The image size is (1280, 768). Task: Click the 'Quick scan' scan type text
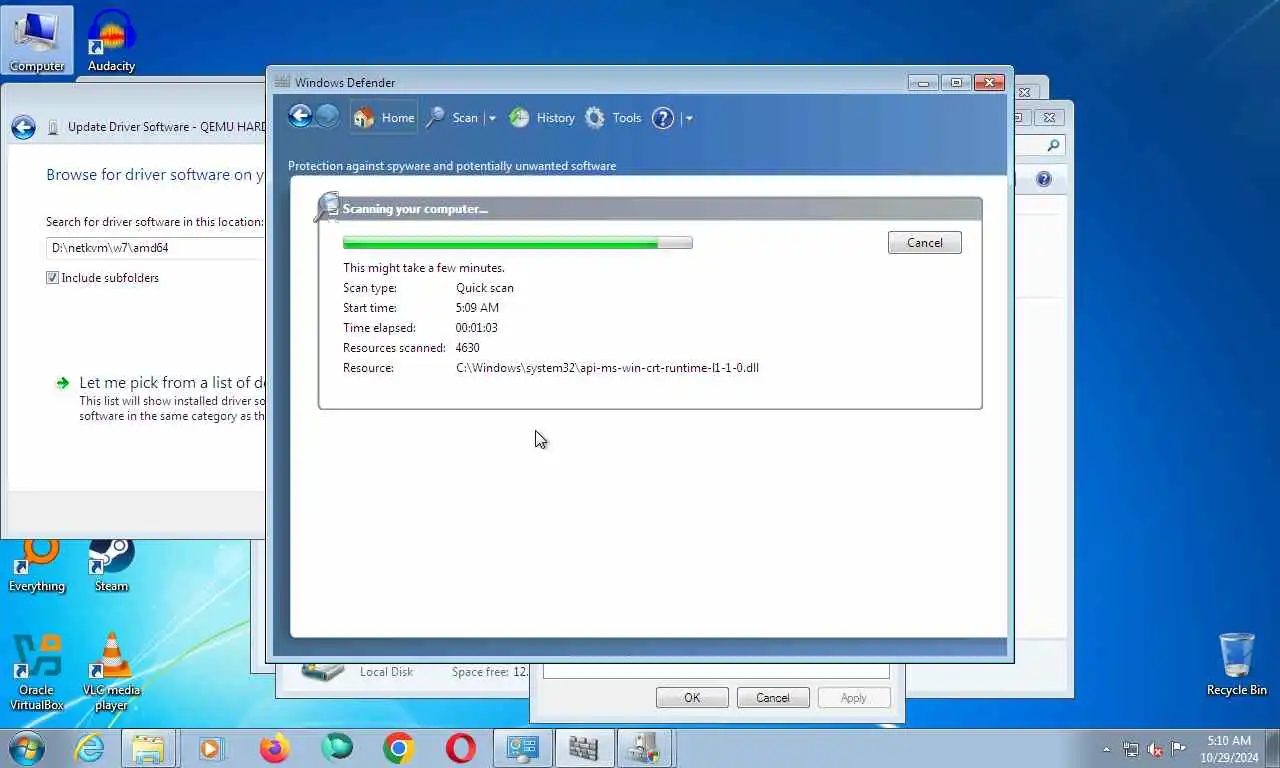pyautogui.click(x=485, y=288)
